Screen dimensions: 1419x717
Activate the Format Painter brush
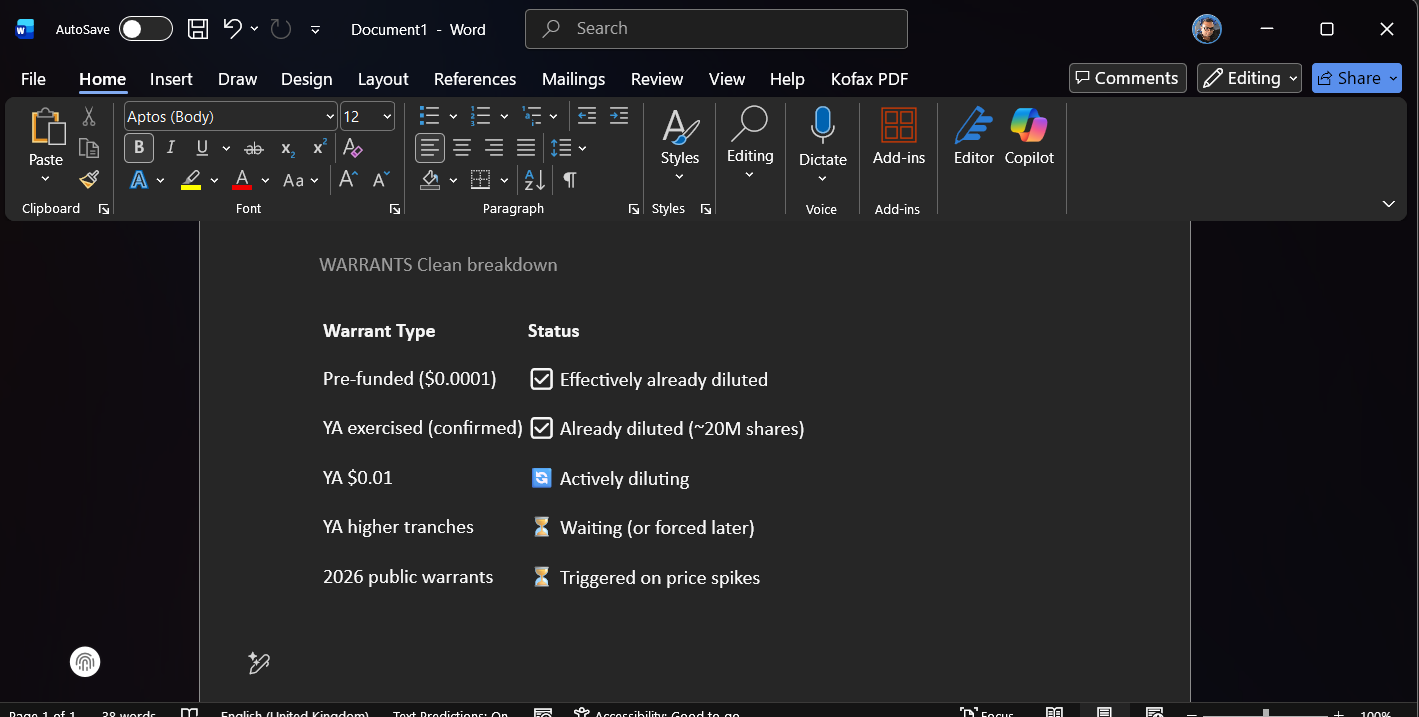[x=89, y=179]
